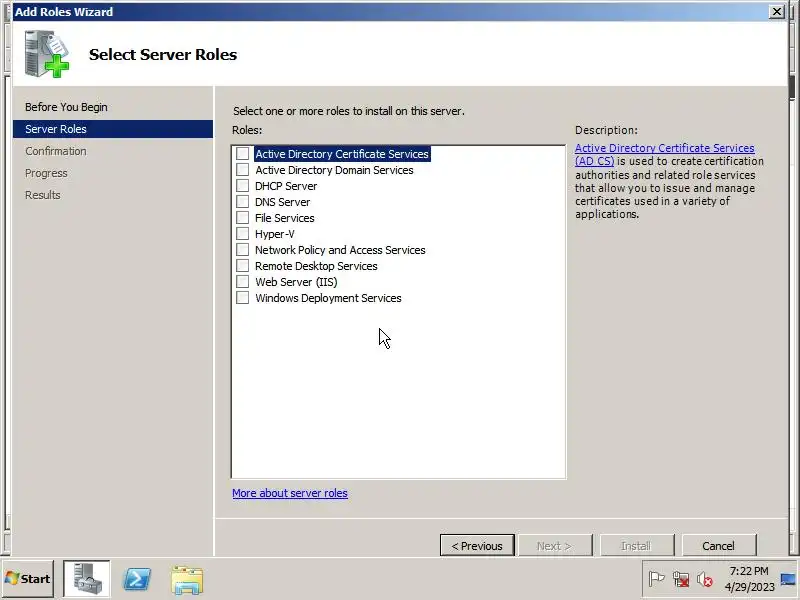Check the Active Directory Certificate Services checkbox
The image size is (800, 600).
click(x=242, y=154)
